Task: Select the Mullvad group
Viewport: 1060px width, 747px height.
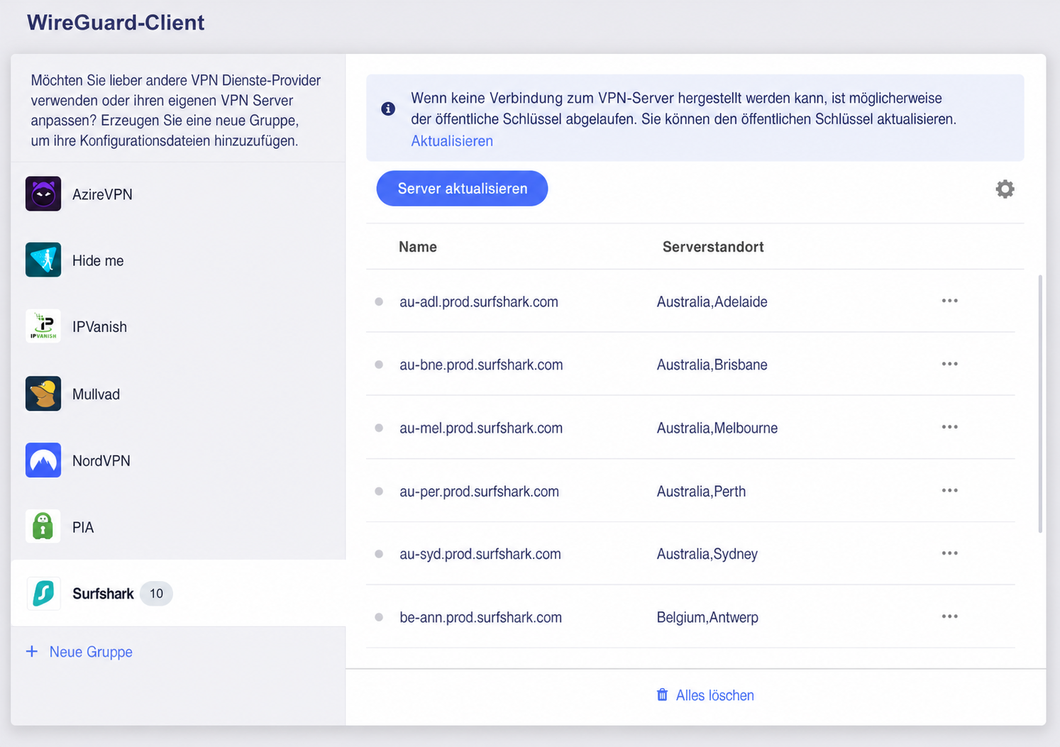Action: point(178,393)
